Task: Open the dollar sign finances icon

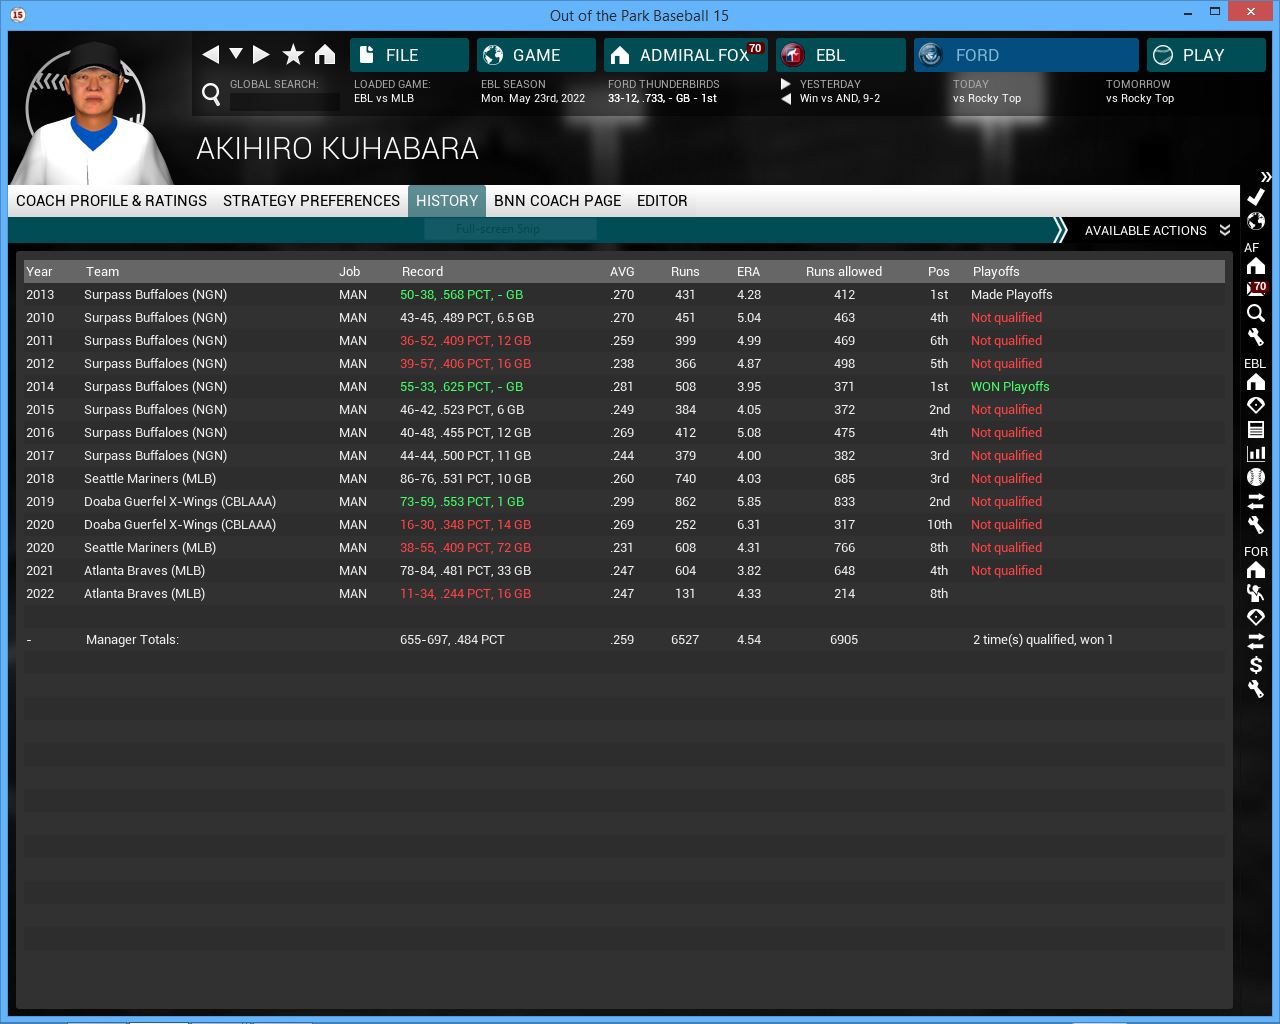Action: pos(1256,665)
